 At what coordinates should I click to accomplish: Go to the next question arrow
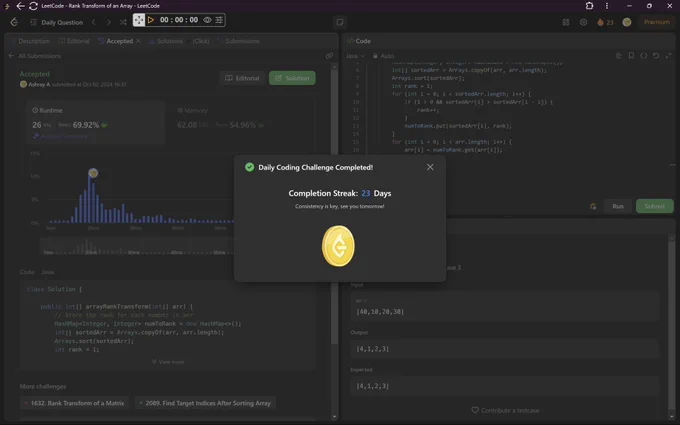pyautogui.click(x=108, y=22)
